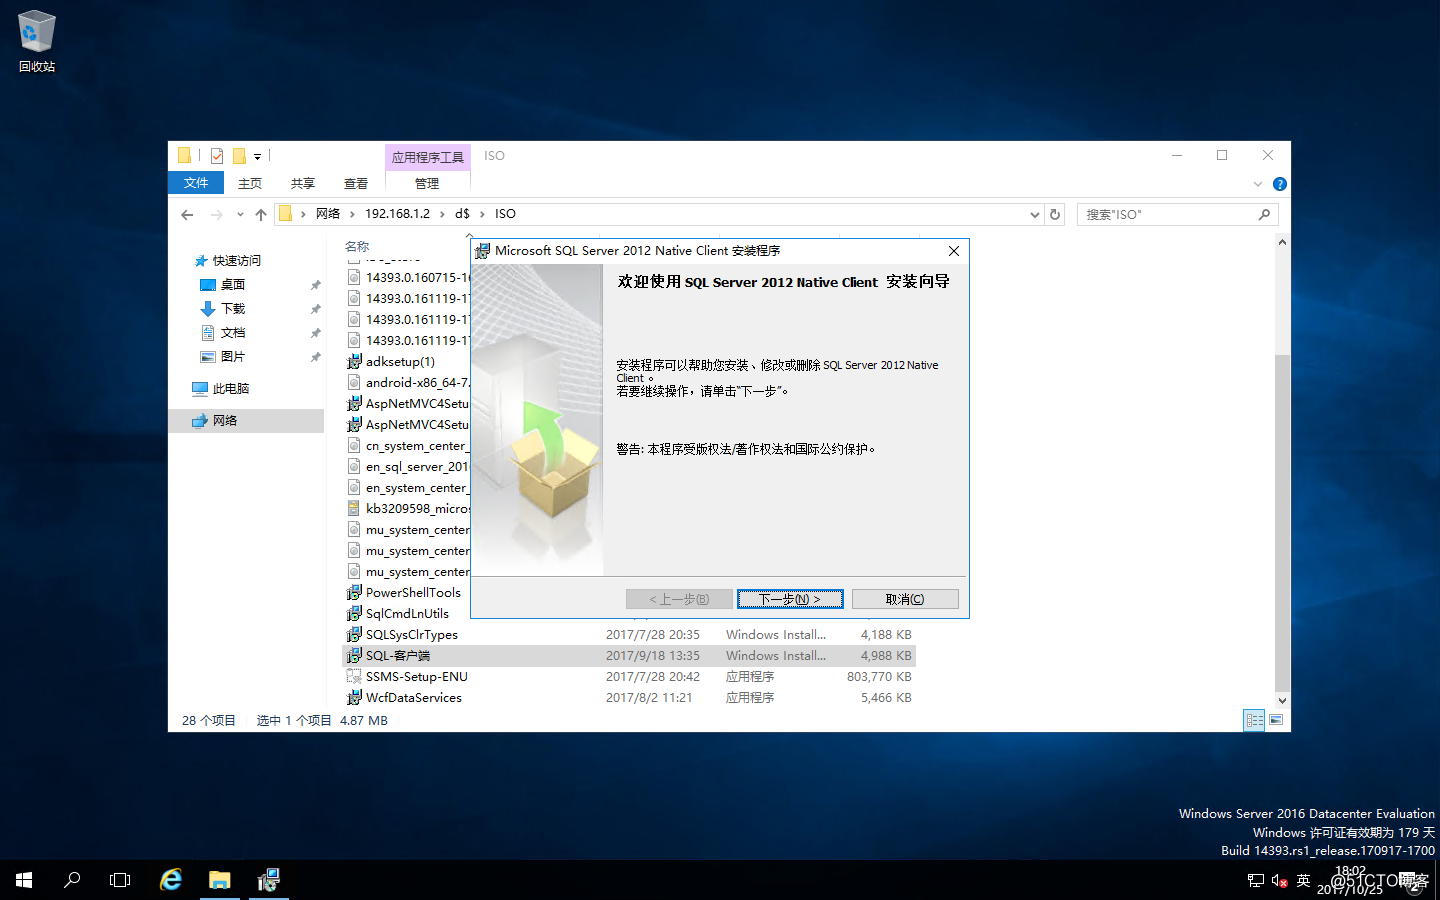Click 取消(C) in the installer

pyautogui.click(x=905, y=599)
